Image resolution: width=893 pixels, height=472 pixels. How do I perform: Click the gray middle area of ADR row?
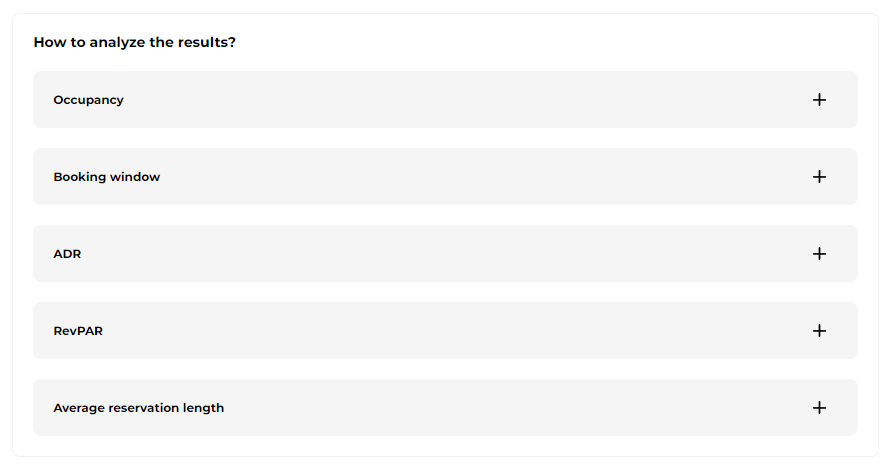(x=445, y=253)
